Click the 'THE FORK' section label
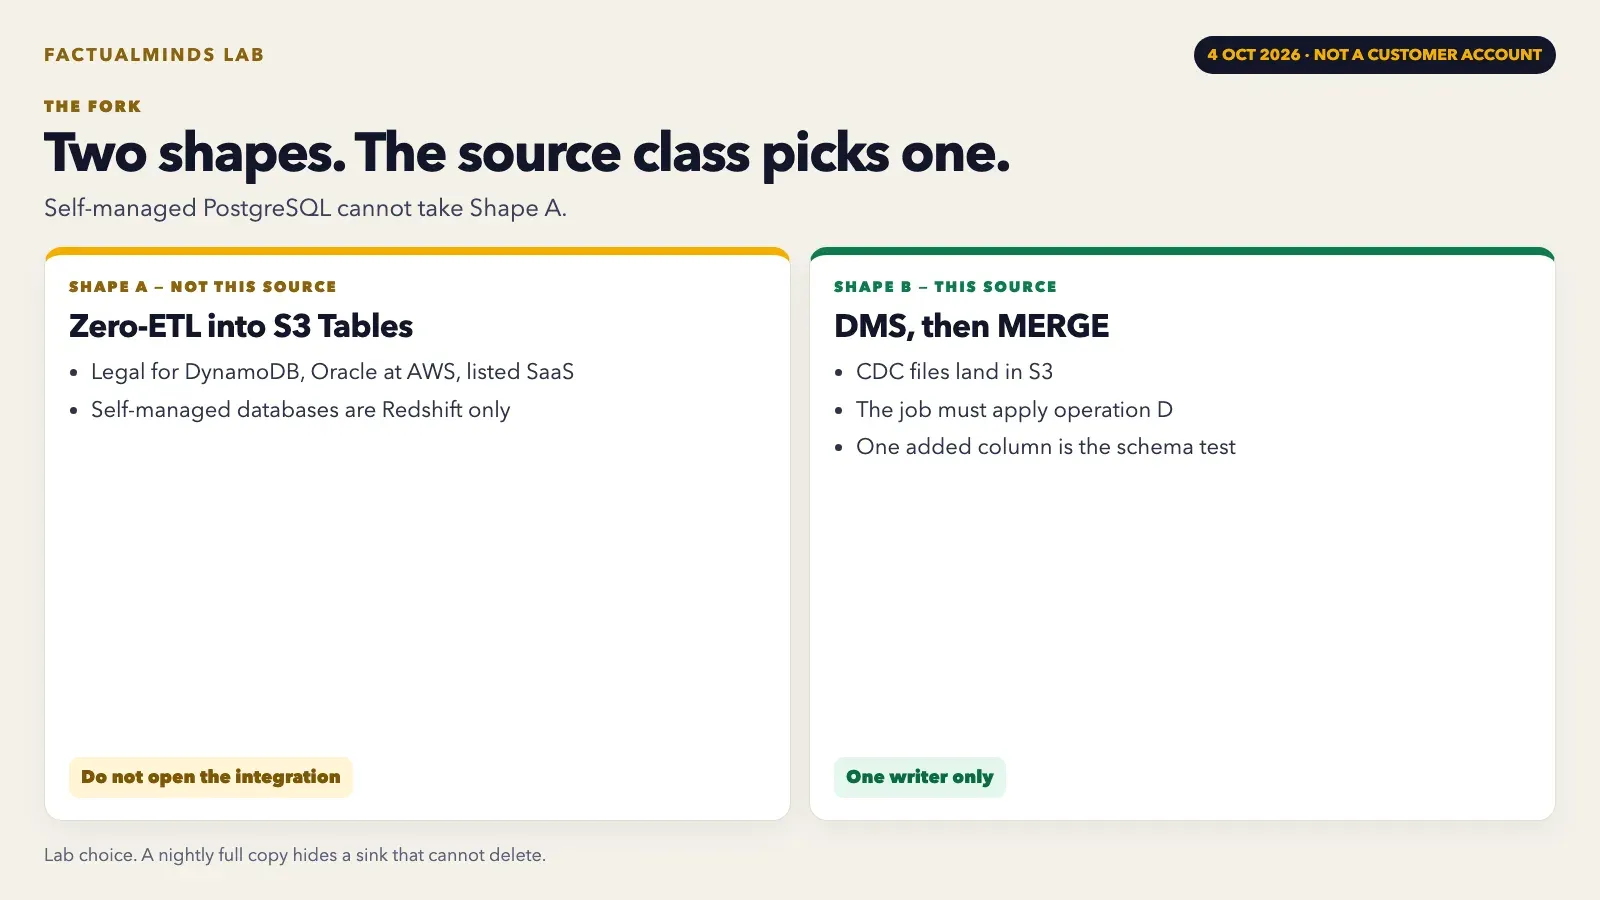 [93, 106]
